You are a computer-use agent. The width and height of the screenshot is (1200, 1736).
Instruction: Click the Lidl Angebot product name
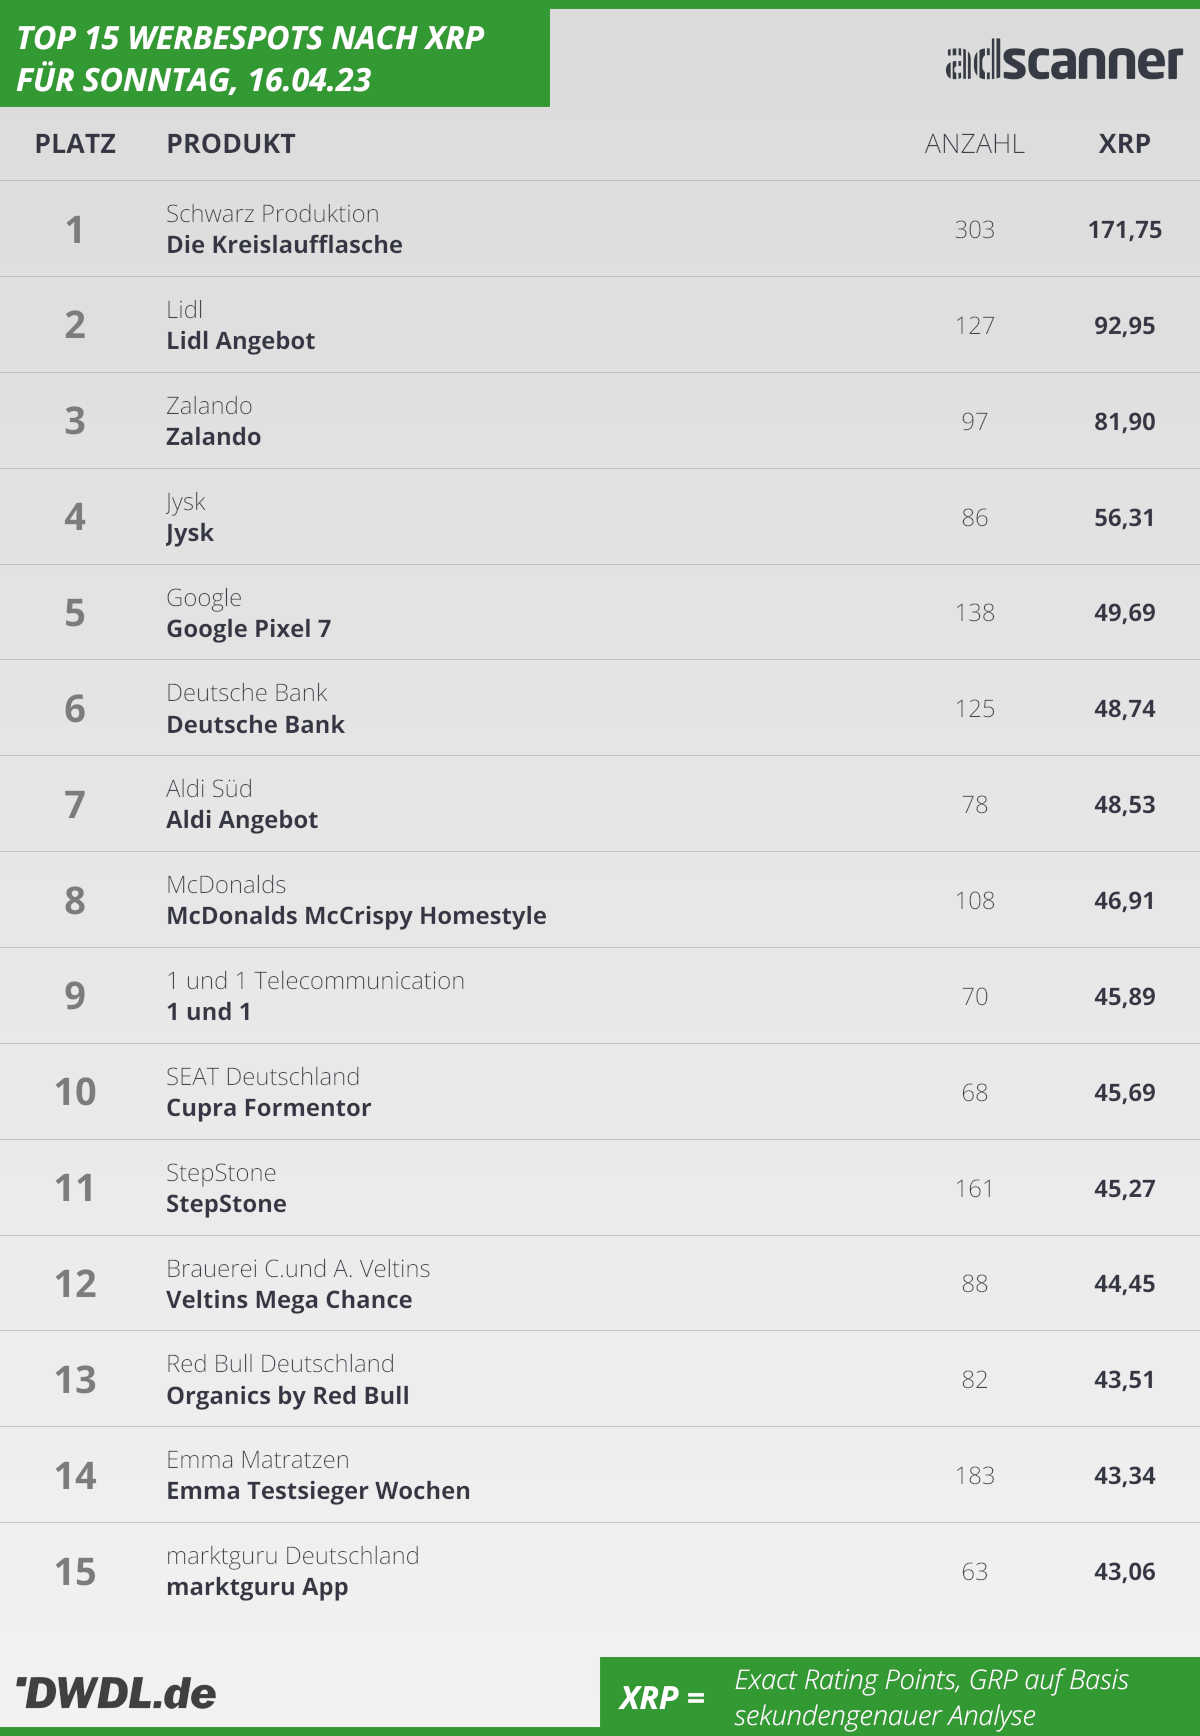(241, 341)
